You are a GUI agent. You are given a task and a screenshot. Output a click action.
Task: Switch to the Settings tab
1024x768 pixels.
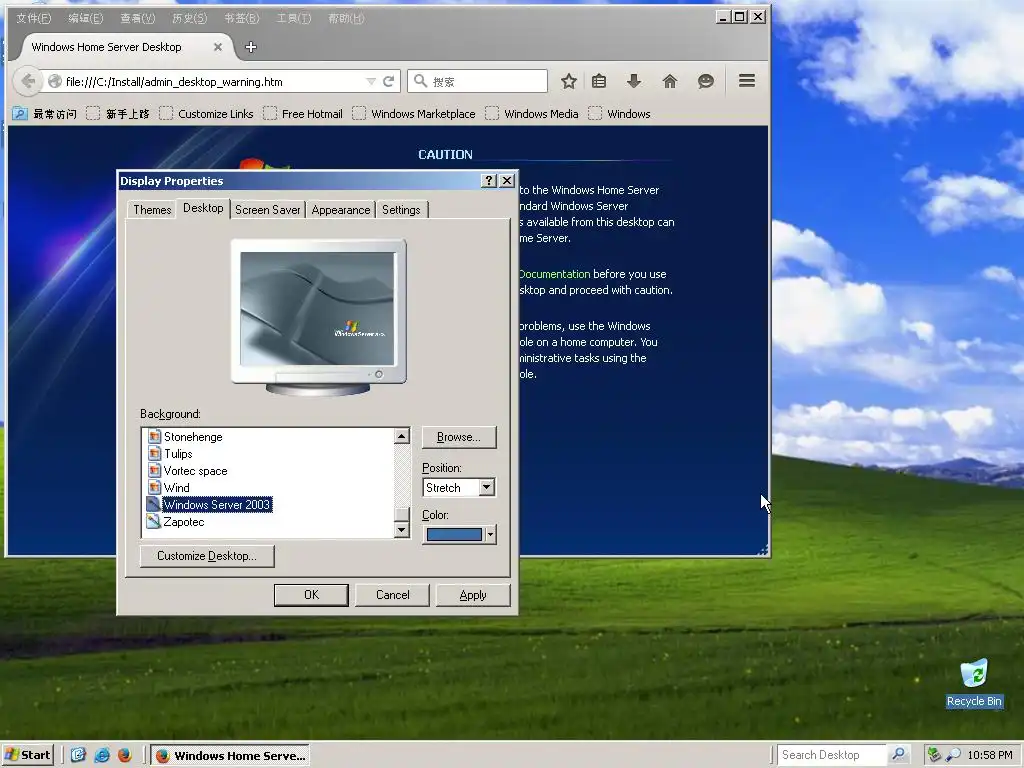(401, 210)
